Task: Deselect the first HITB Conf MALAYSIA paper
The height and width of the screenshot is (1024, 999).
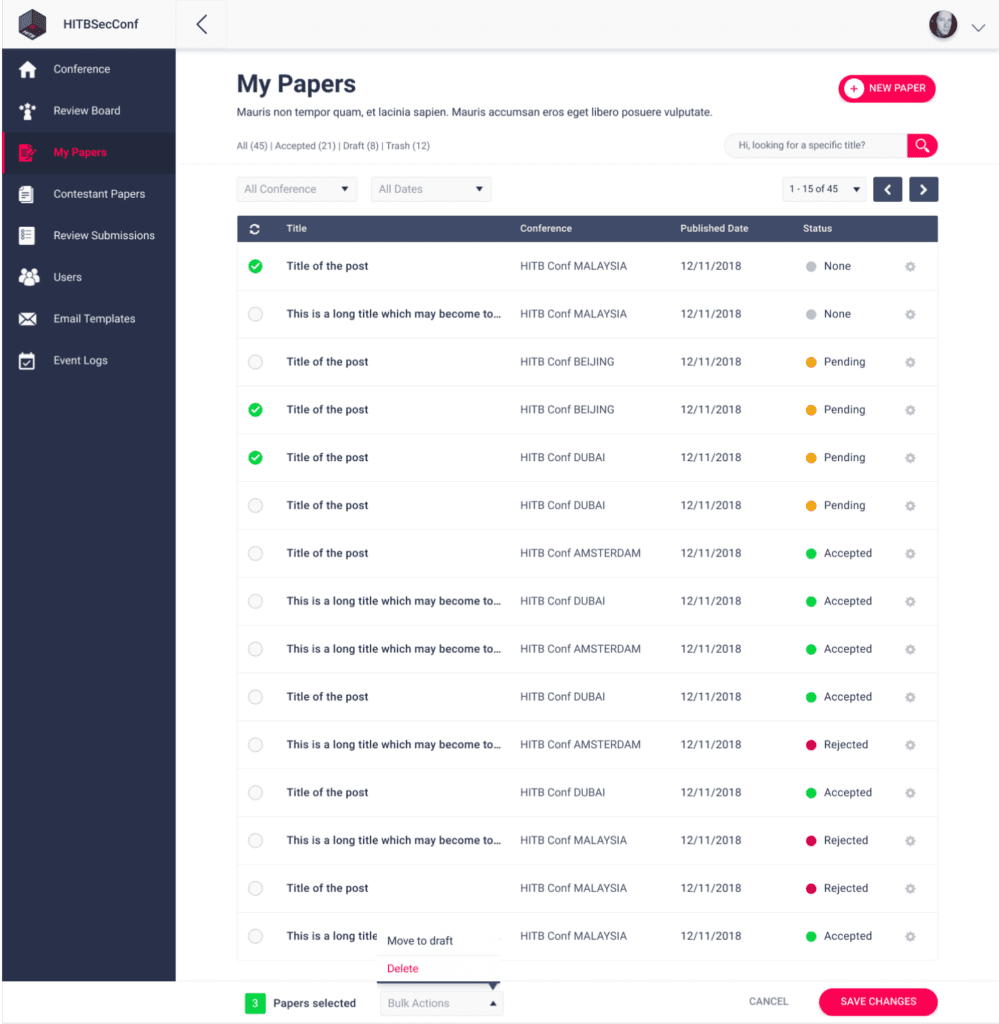Action: pos(255,266)
